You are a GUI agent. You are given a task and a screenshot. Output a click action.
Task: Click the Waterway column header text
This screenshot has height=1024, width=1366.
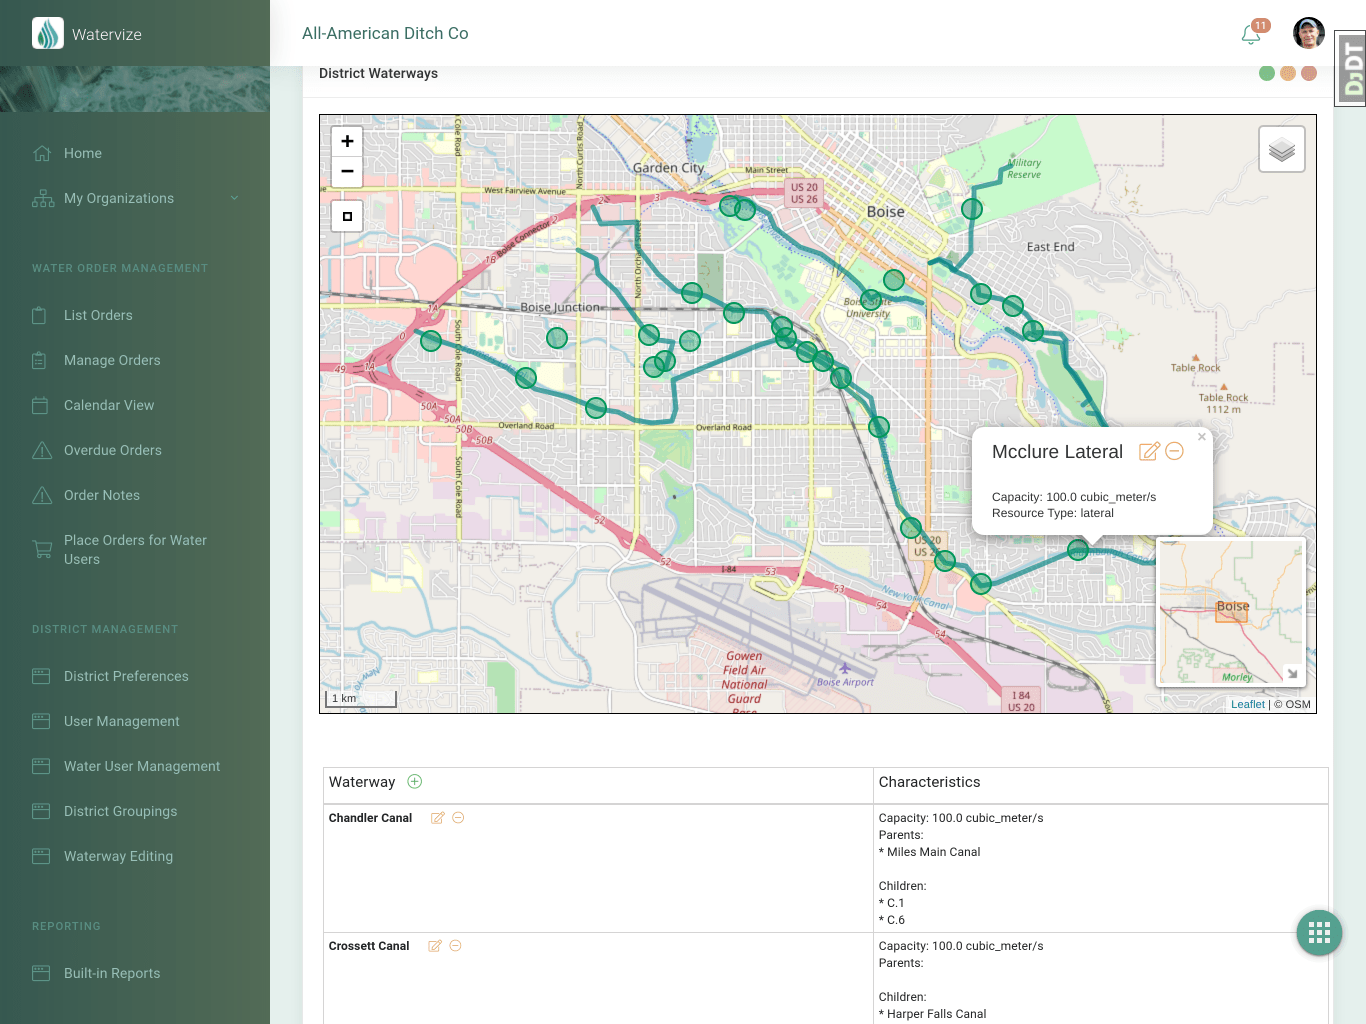click(362, 782)
